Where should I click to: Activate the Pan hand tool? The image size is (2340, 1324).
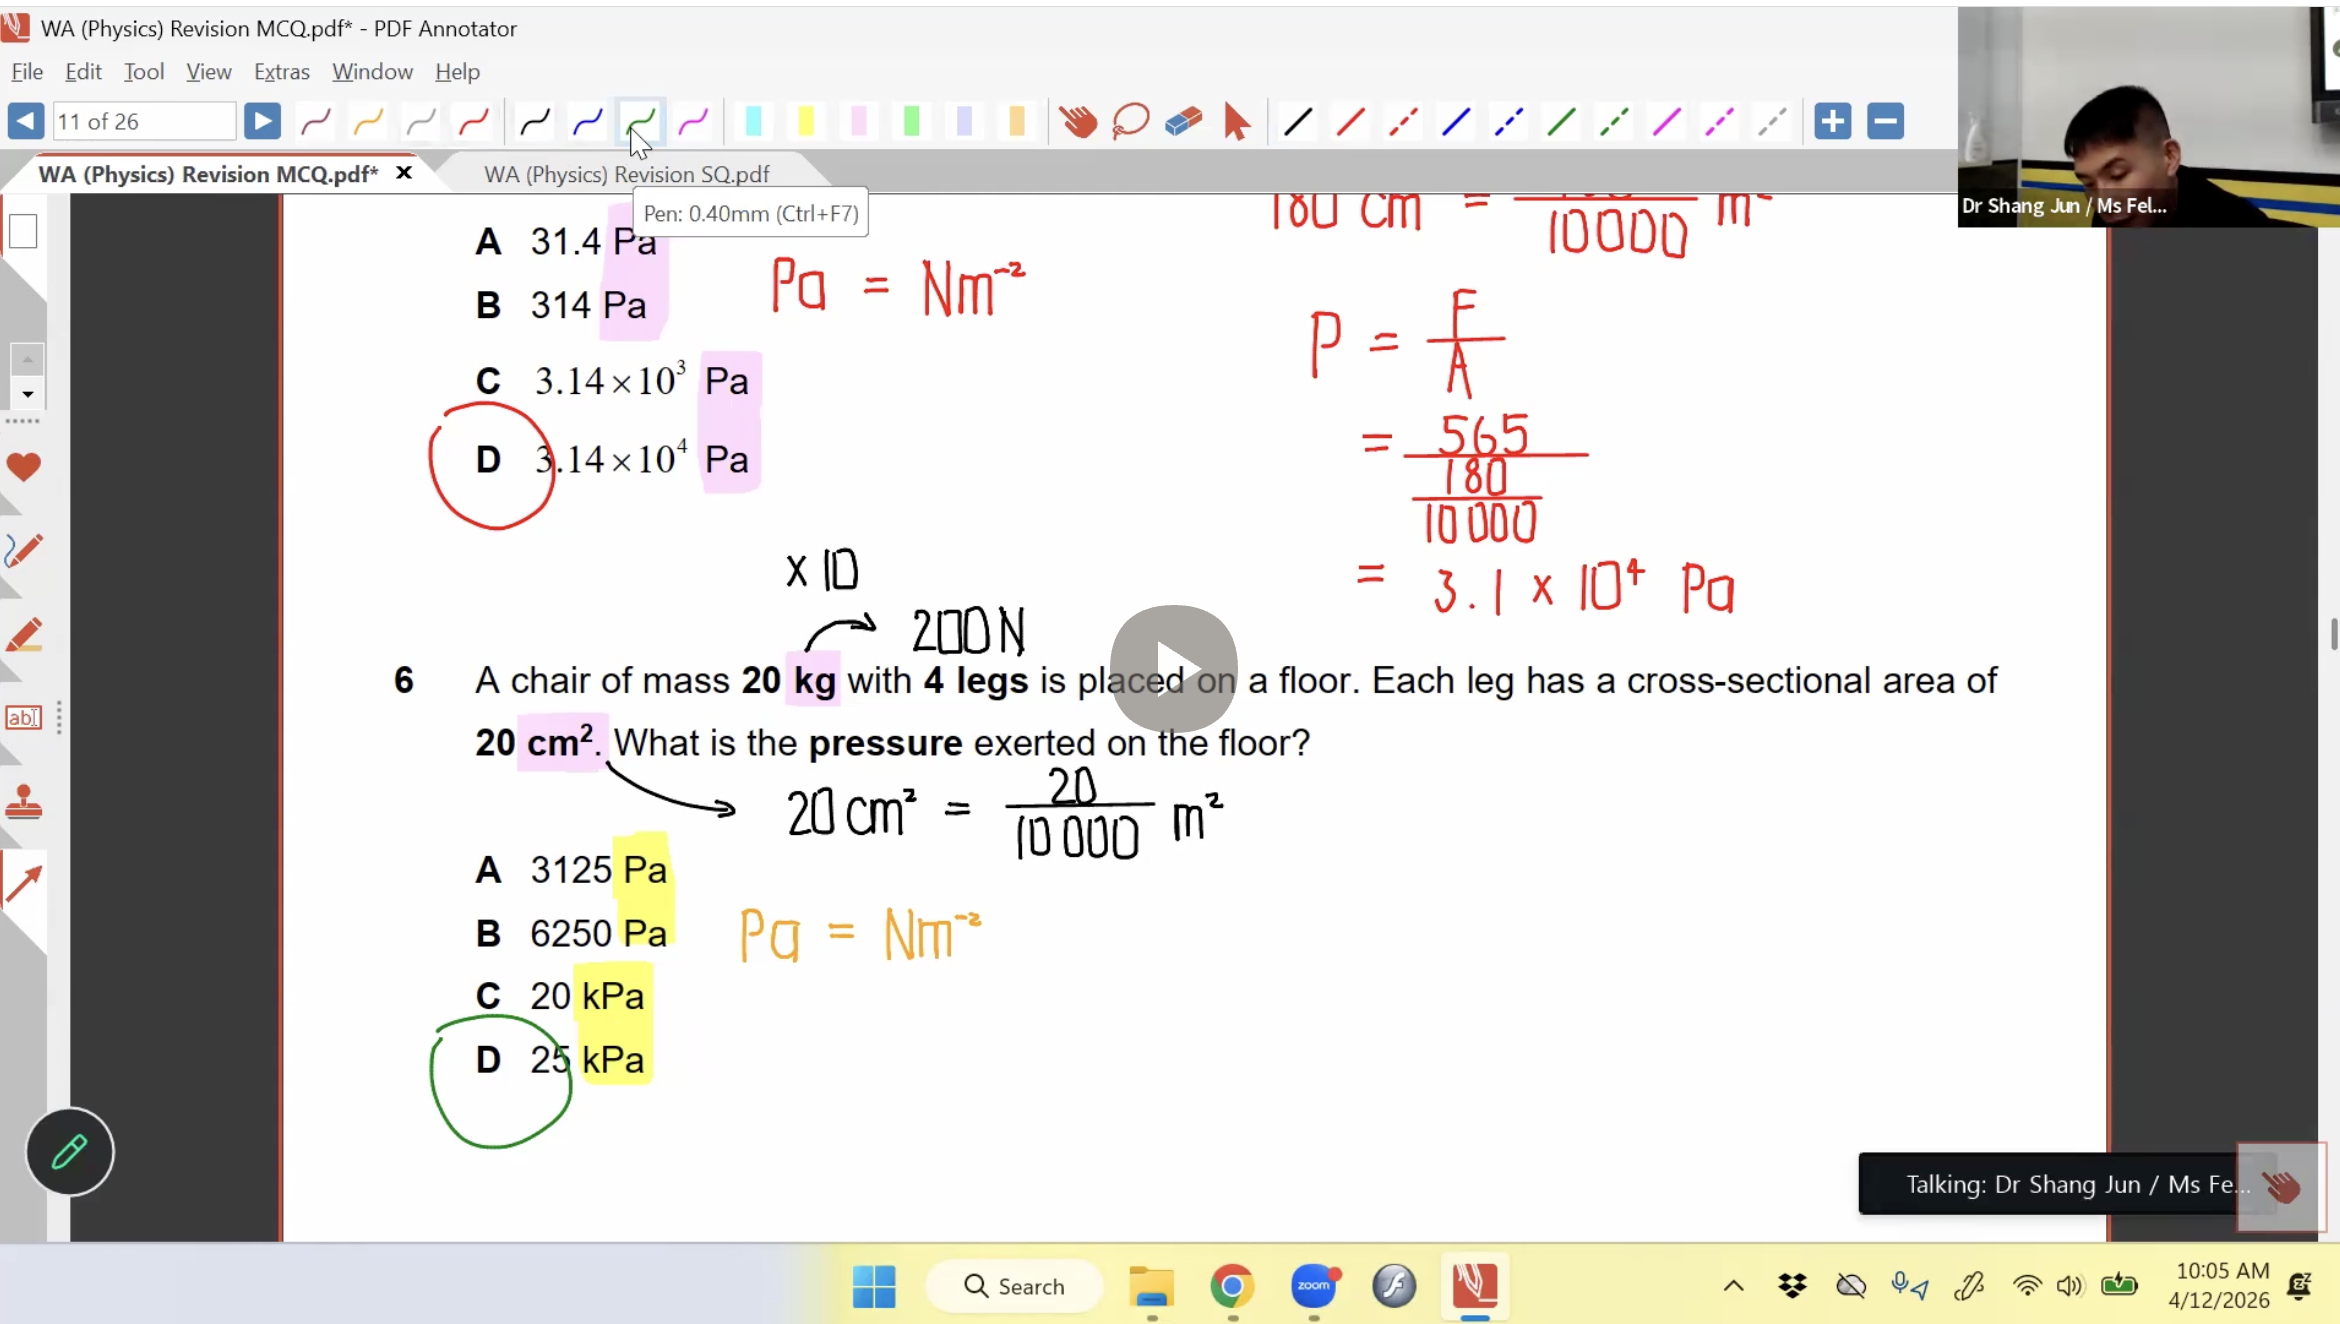[x=1078, y=121]
